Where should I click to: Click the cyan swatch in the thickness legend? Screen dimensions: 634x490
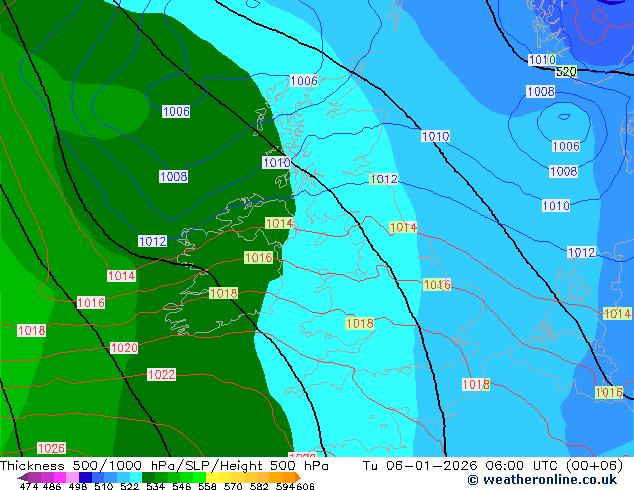pos(135,477)
